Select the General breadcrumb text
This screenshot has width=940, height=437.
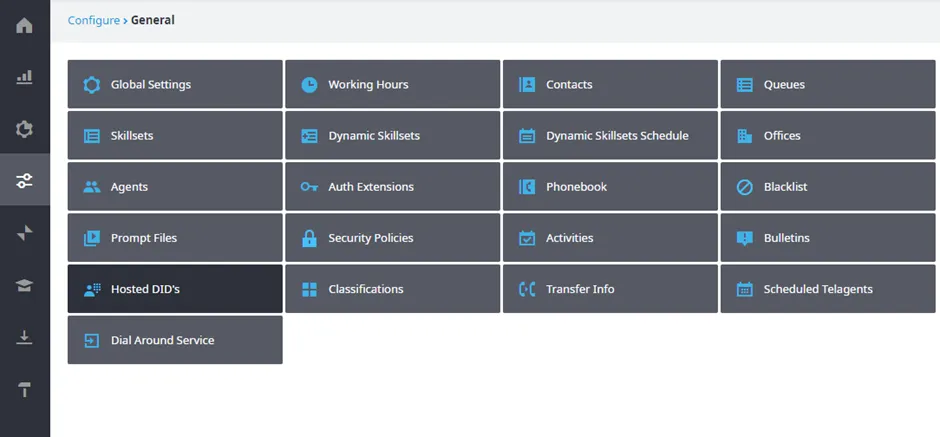point(153,20)
